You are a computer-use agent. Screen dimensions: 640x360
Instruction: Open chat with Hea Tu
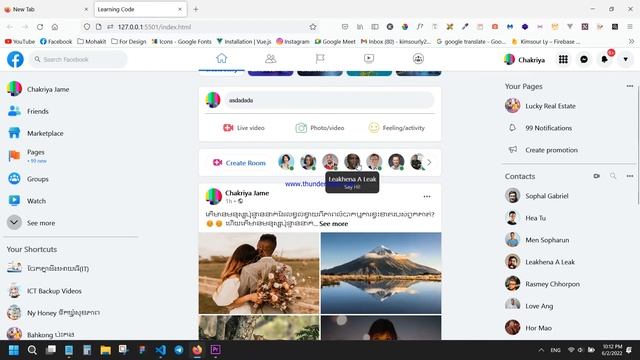coord(535,218)
